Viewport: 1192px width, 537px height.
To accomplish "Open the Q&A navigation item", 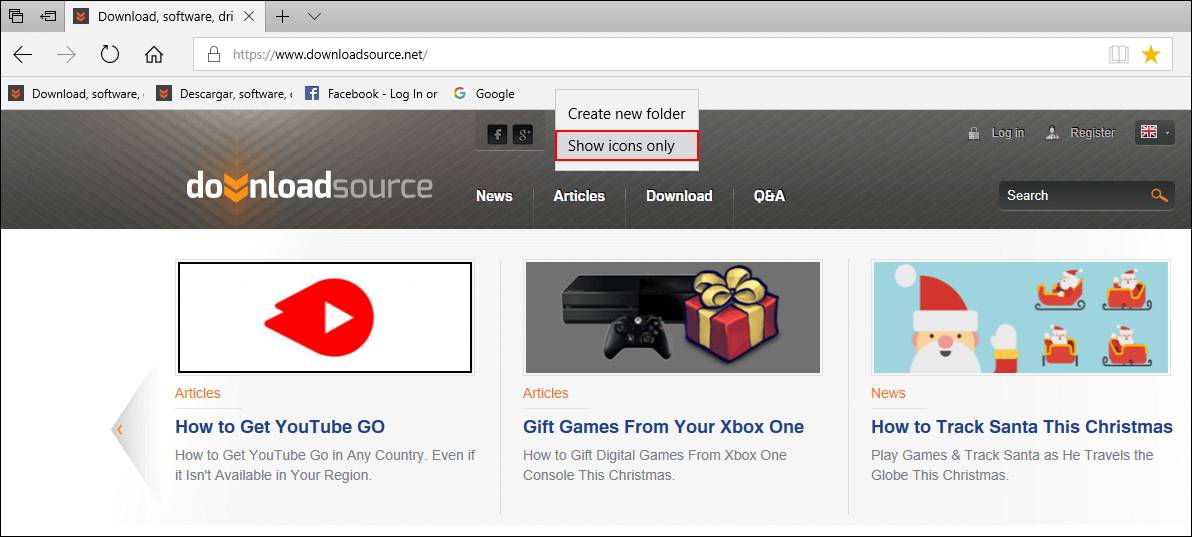I will point(769,196).
